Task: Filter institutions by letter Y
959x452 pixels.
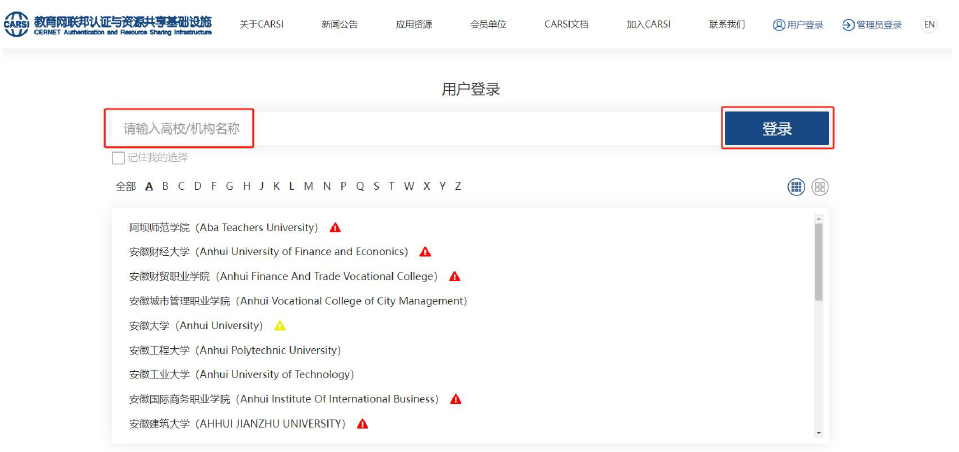Action: pos(442,187)
